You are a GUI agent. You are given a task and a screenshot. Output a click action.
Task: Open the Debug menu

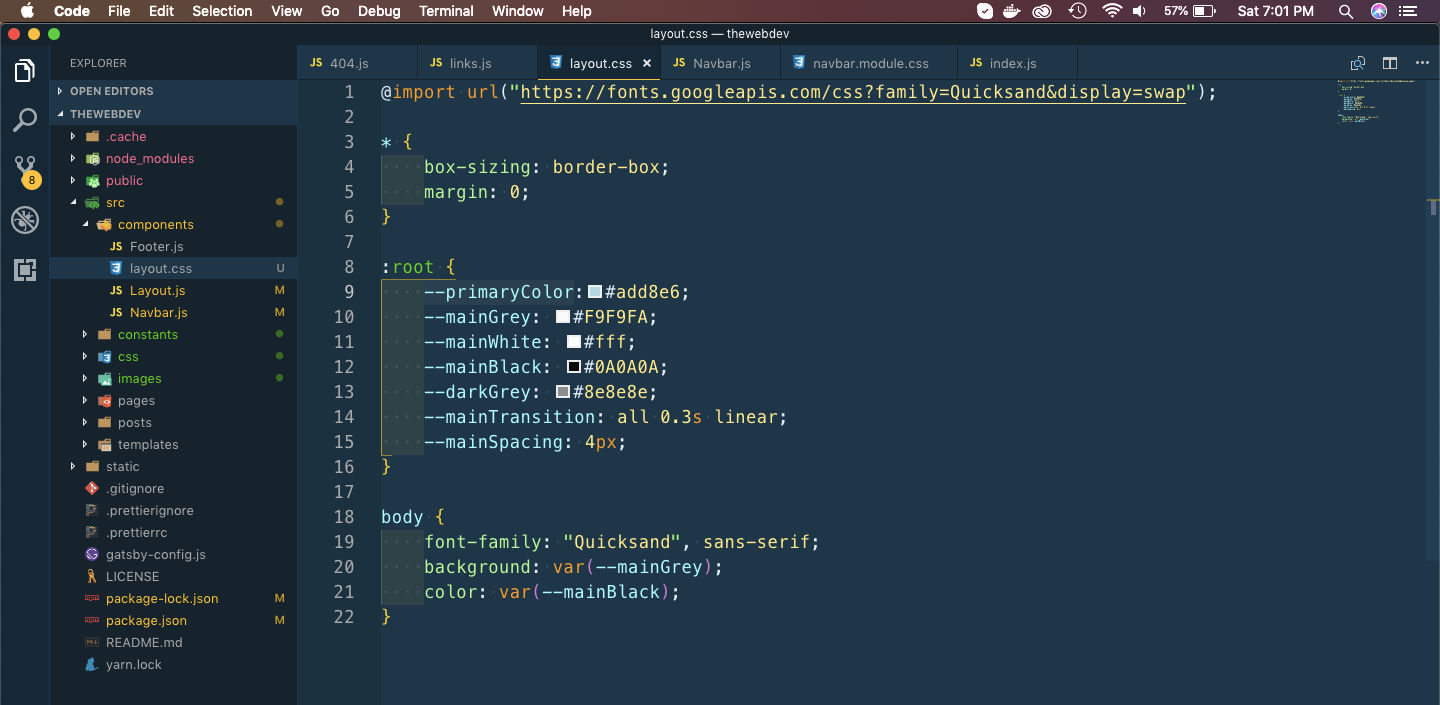[x=379, y=11]
